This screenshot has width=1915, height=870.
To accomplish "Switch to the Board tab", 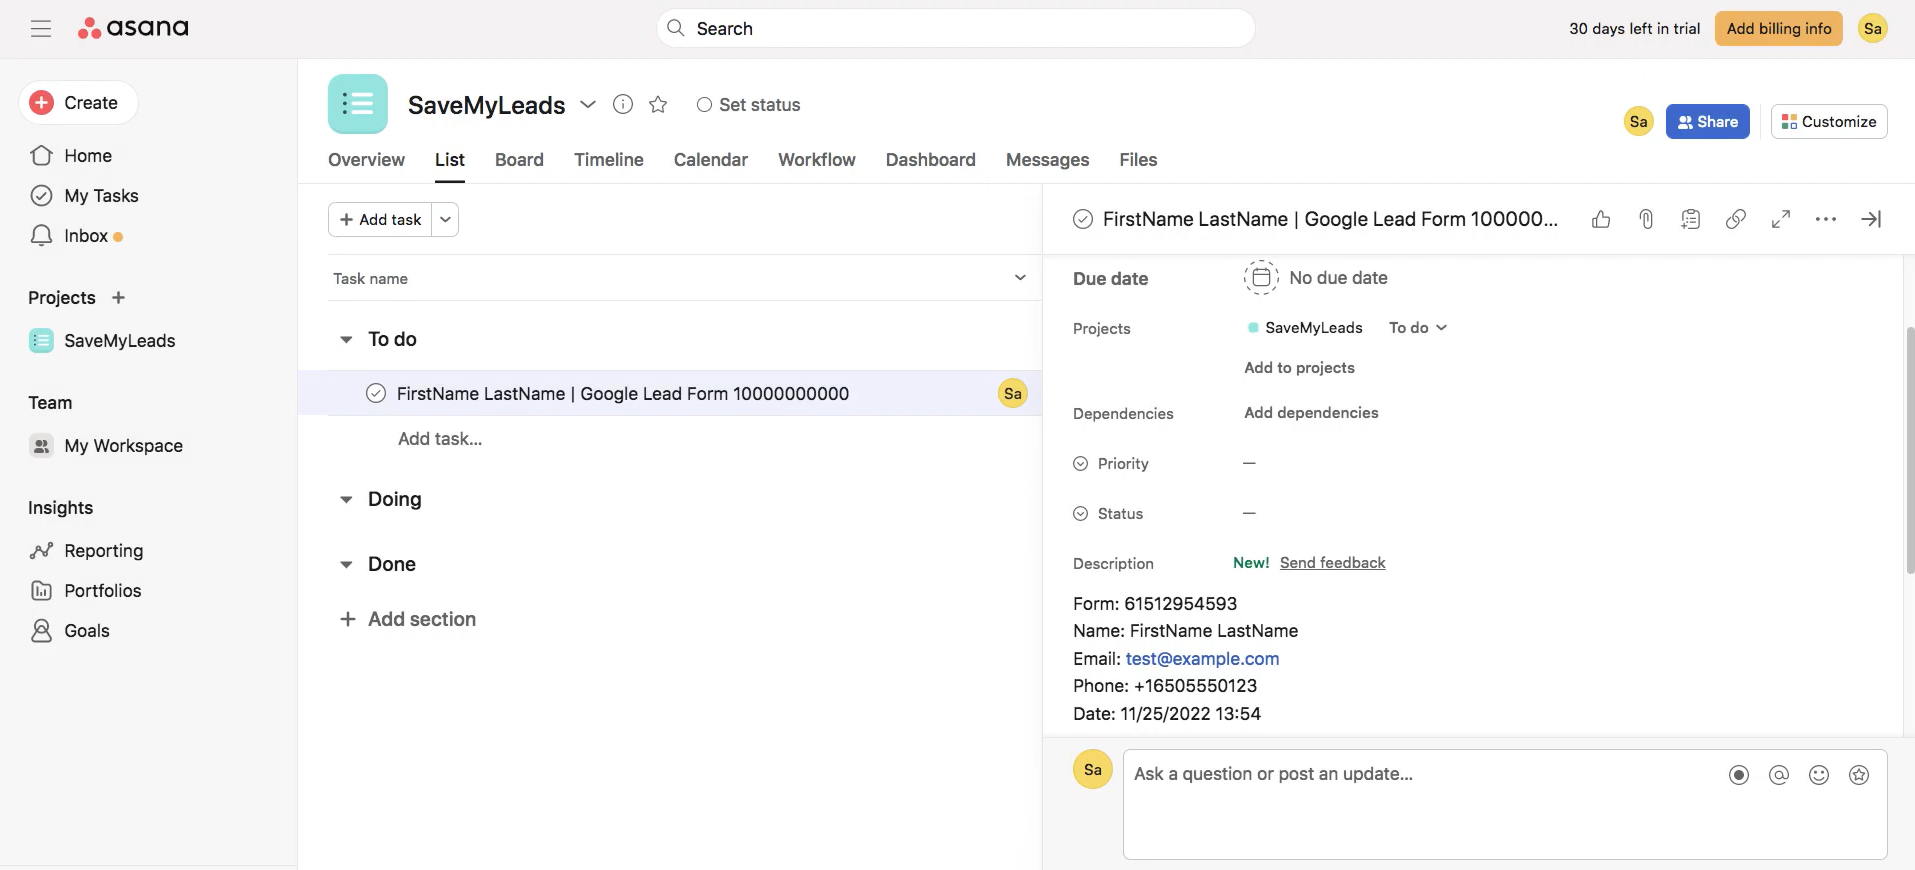I will [519, 160].
